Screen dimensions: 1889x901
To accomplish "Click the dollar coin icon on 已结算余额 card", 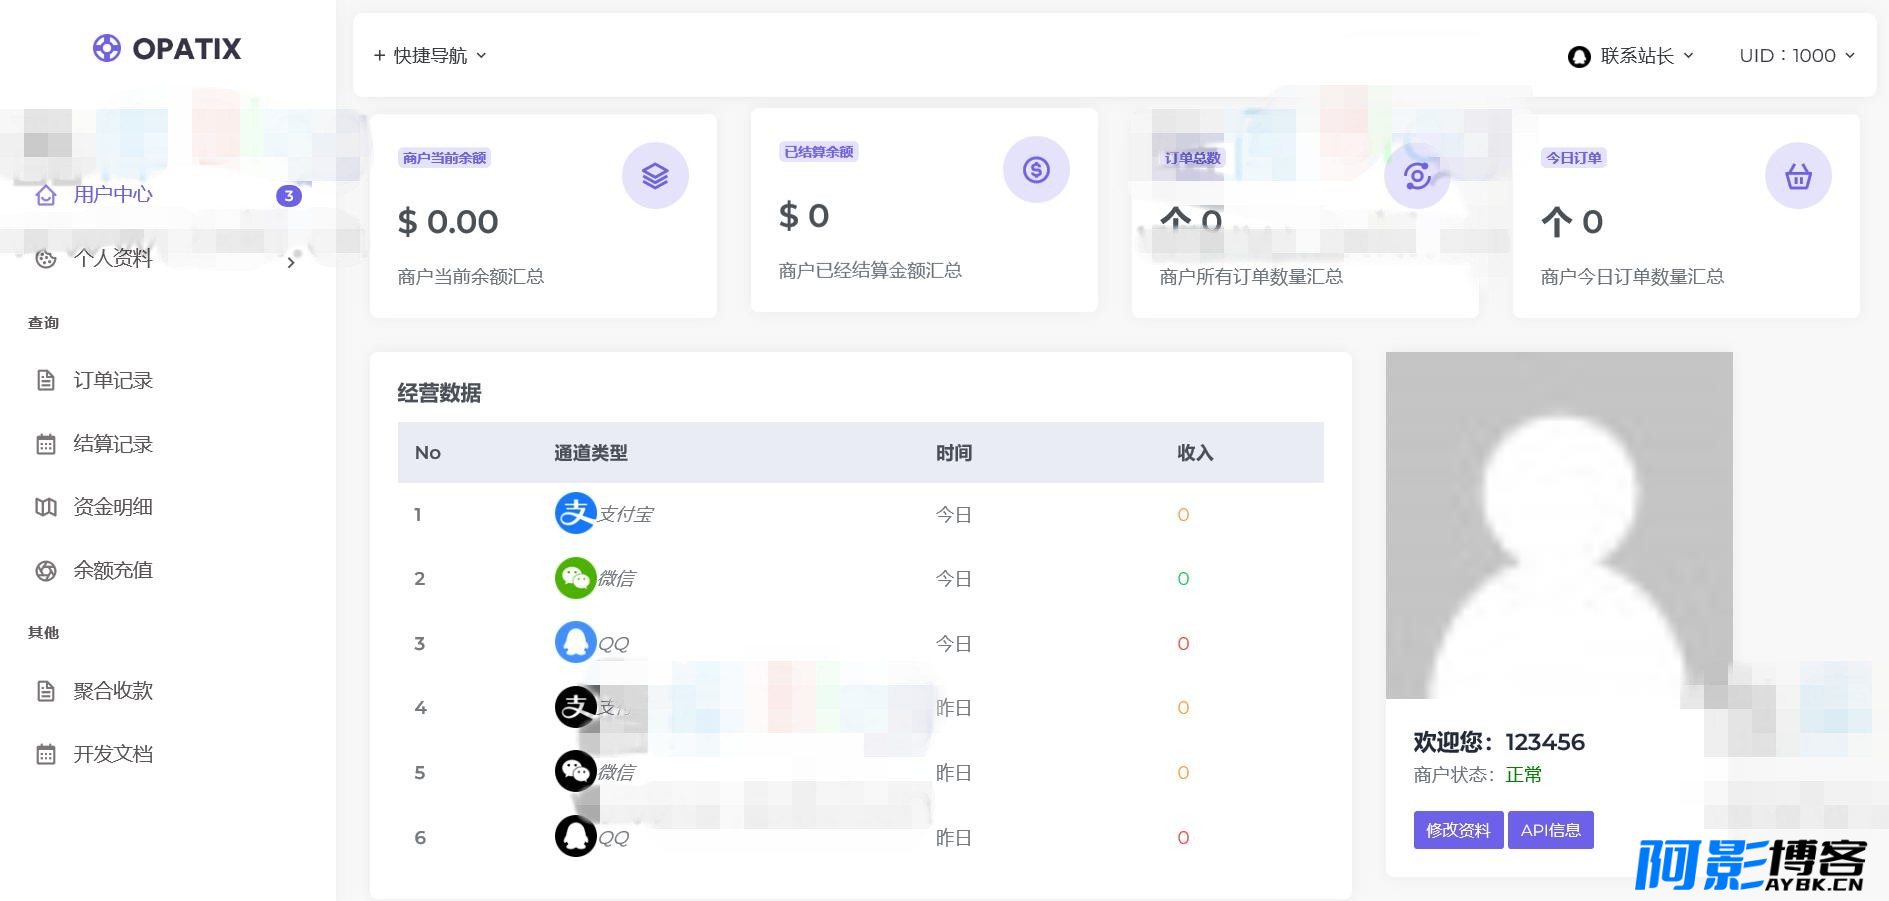I will tap(1036, 170).
